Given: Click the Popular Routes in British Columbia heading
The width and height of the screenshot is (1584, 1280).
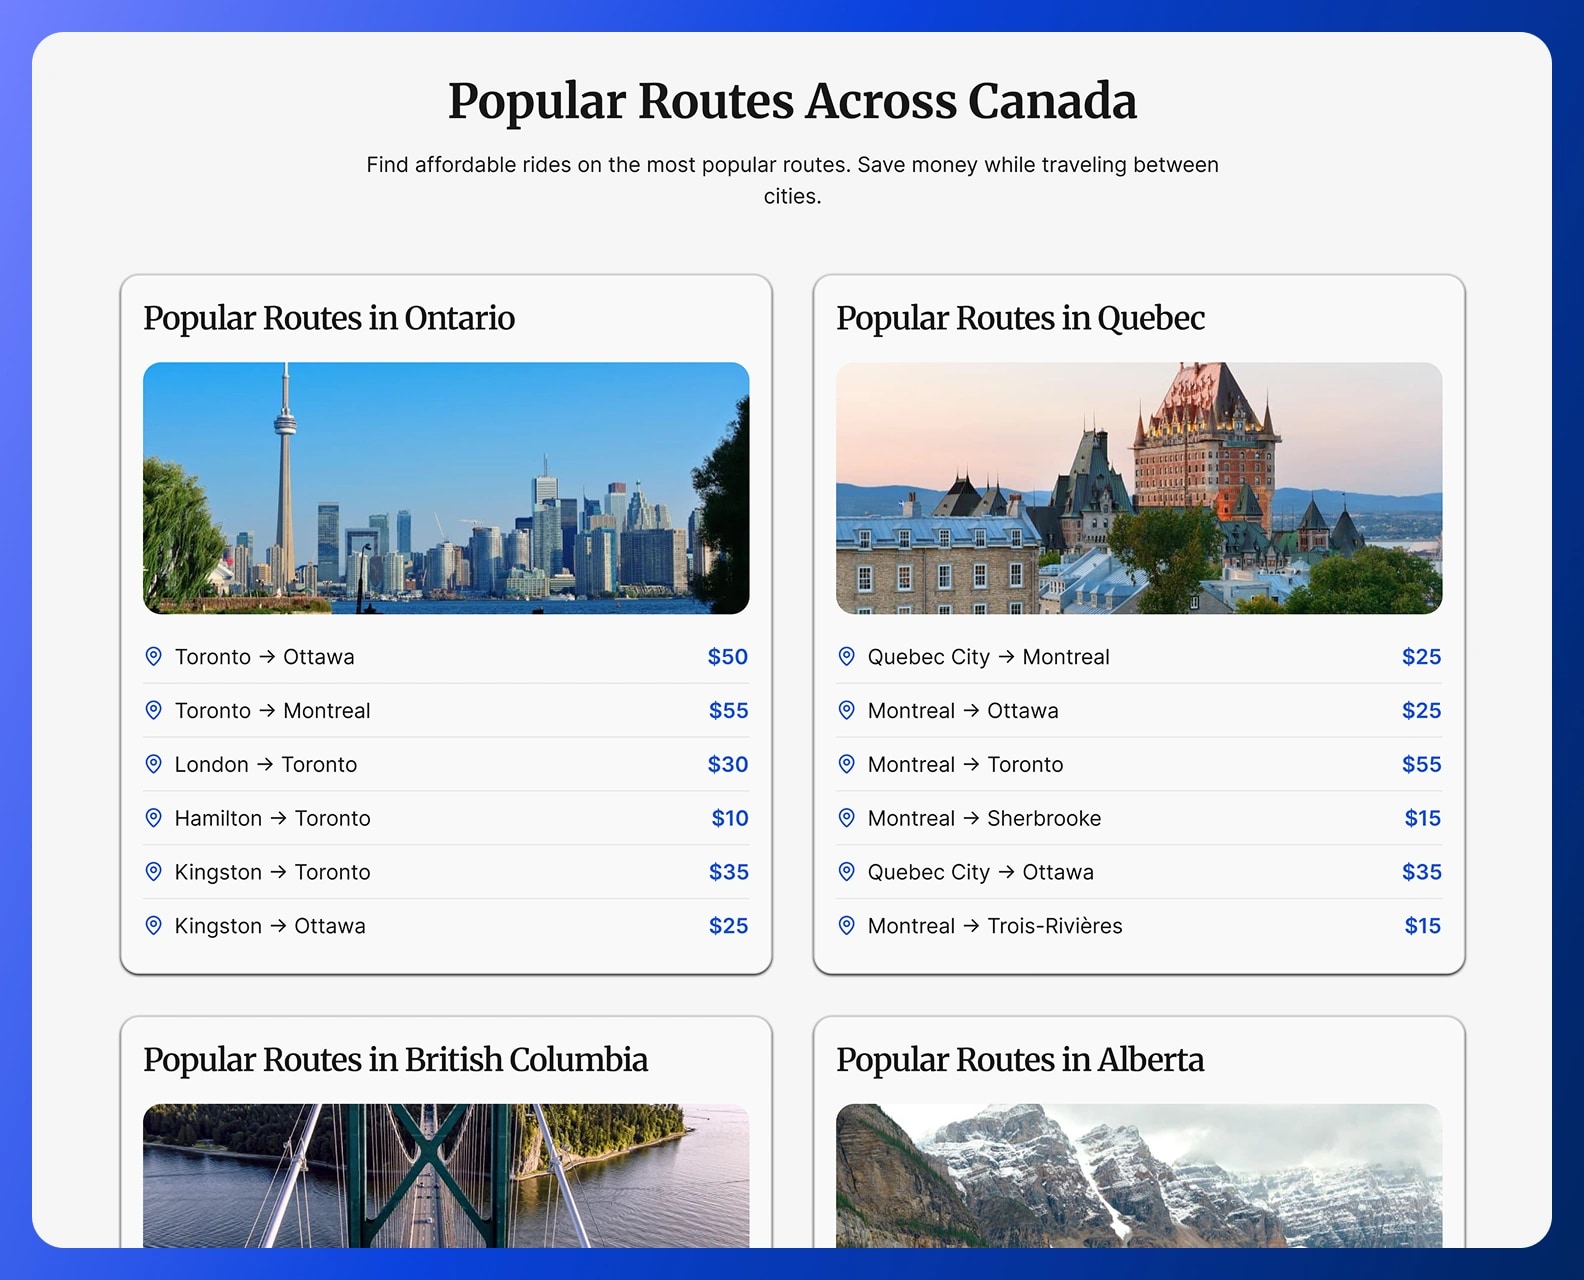Looking at the screenshot, I should pyautogui.click(x=395, y=1060).
